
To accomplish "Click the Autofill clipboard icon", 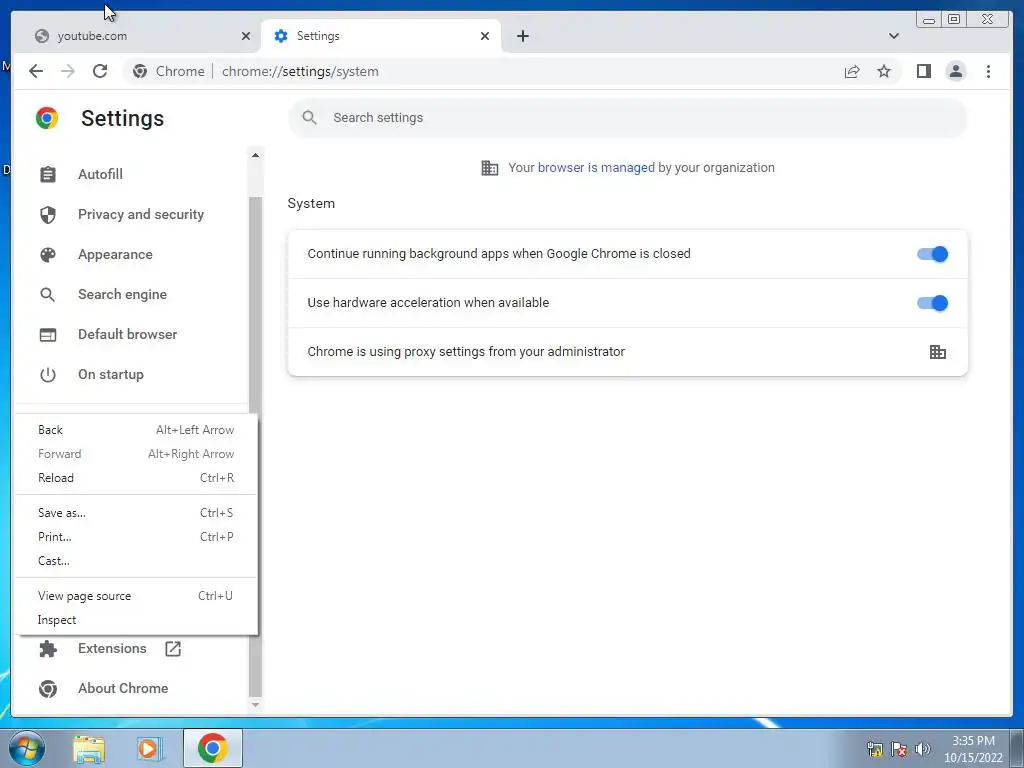I will 48,174.
